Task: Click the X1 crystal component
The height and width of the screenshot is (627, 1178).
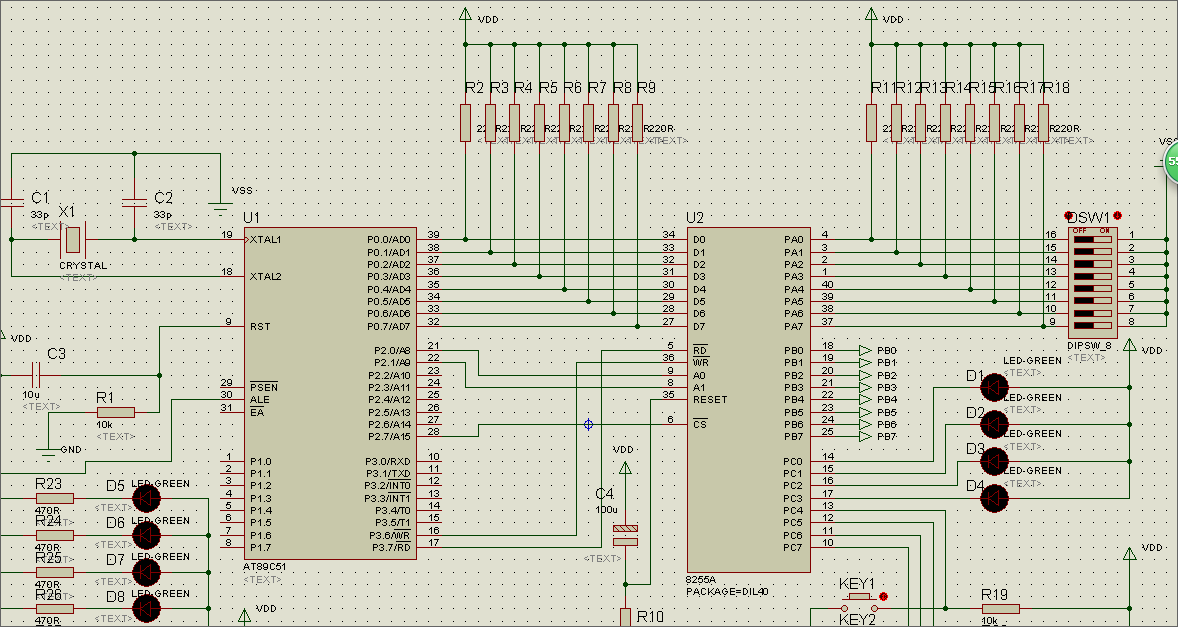Action: pyautogui.click(x=72, y=240)
